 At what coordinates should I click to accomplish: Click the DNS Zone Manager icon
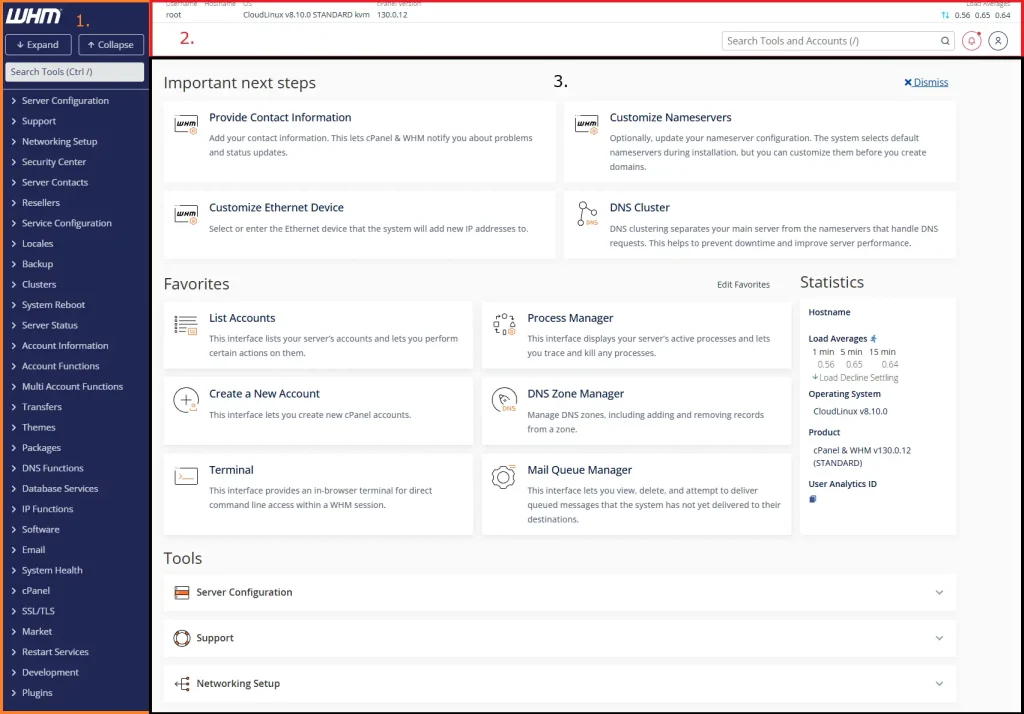click(504, 400)
